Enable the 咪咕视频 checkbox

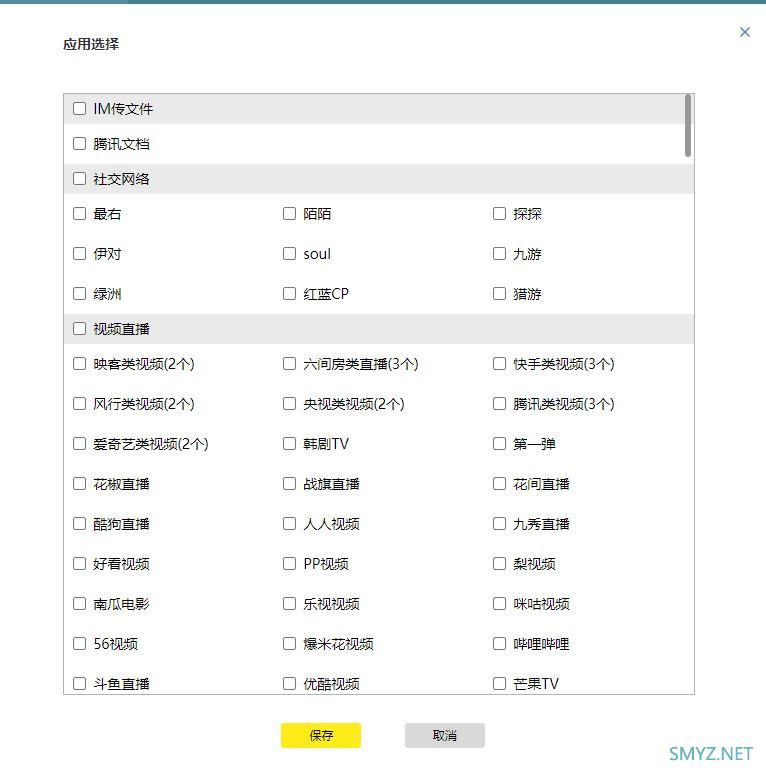coord(499,603)
